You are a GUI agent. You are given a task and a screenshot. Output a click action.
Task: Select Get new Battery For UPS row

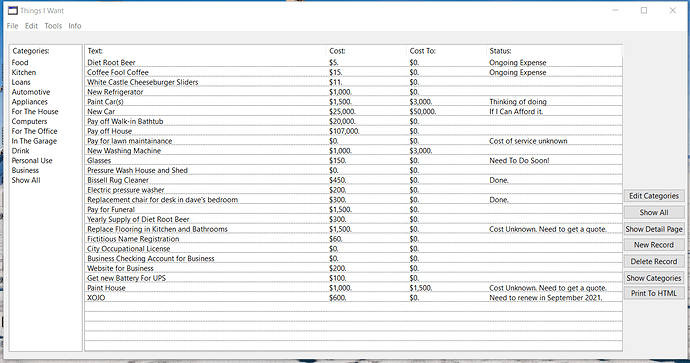353,278
